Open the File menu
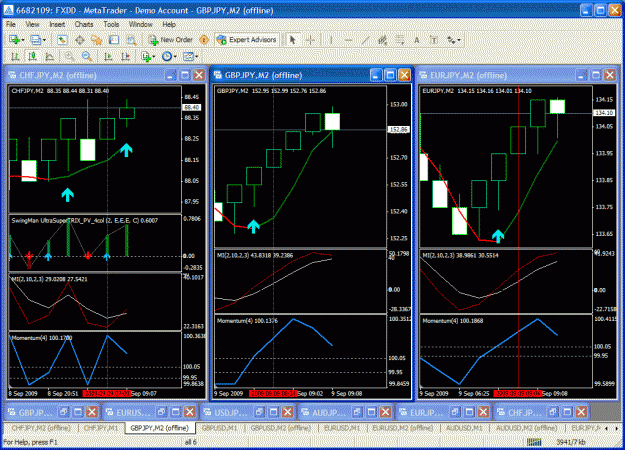625x450 pixels. [x=11, y=24]
